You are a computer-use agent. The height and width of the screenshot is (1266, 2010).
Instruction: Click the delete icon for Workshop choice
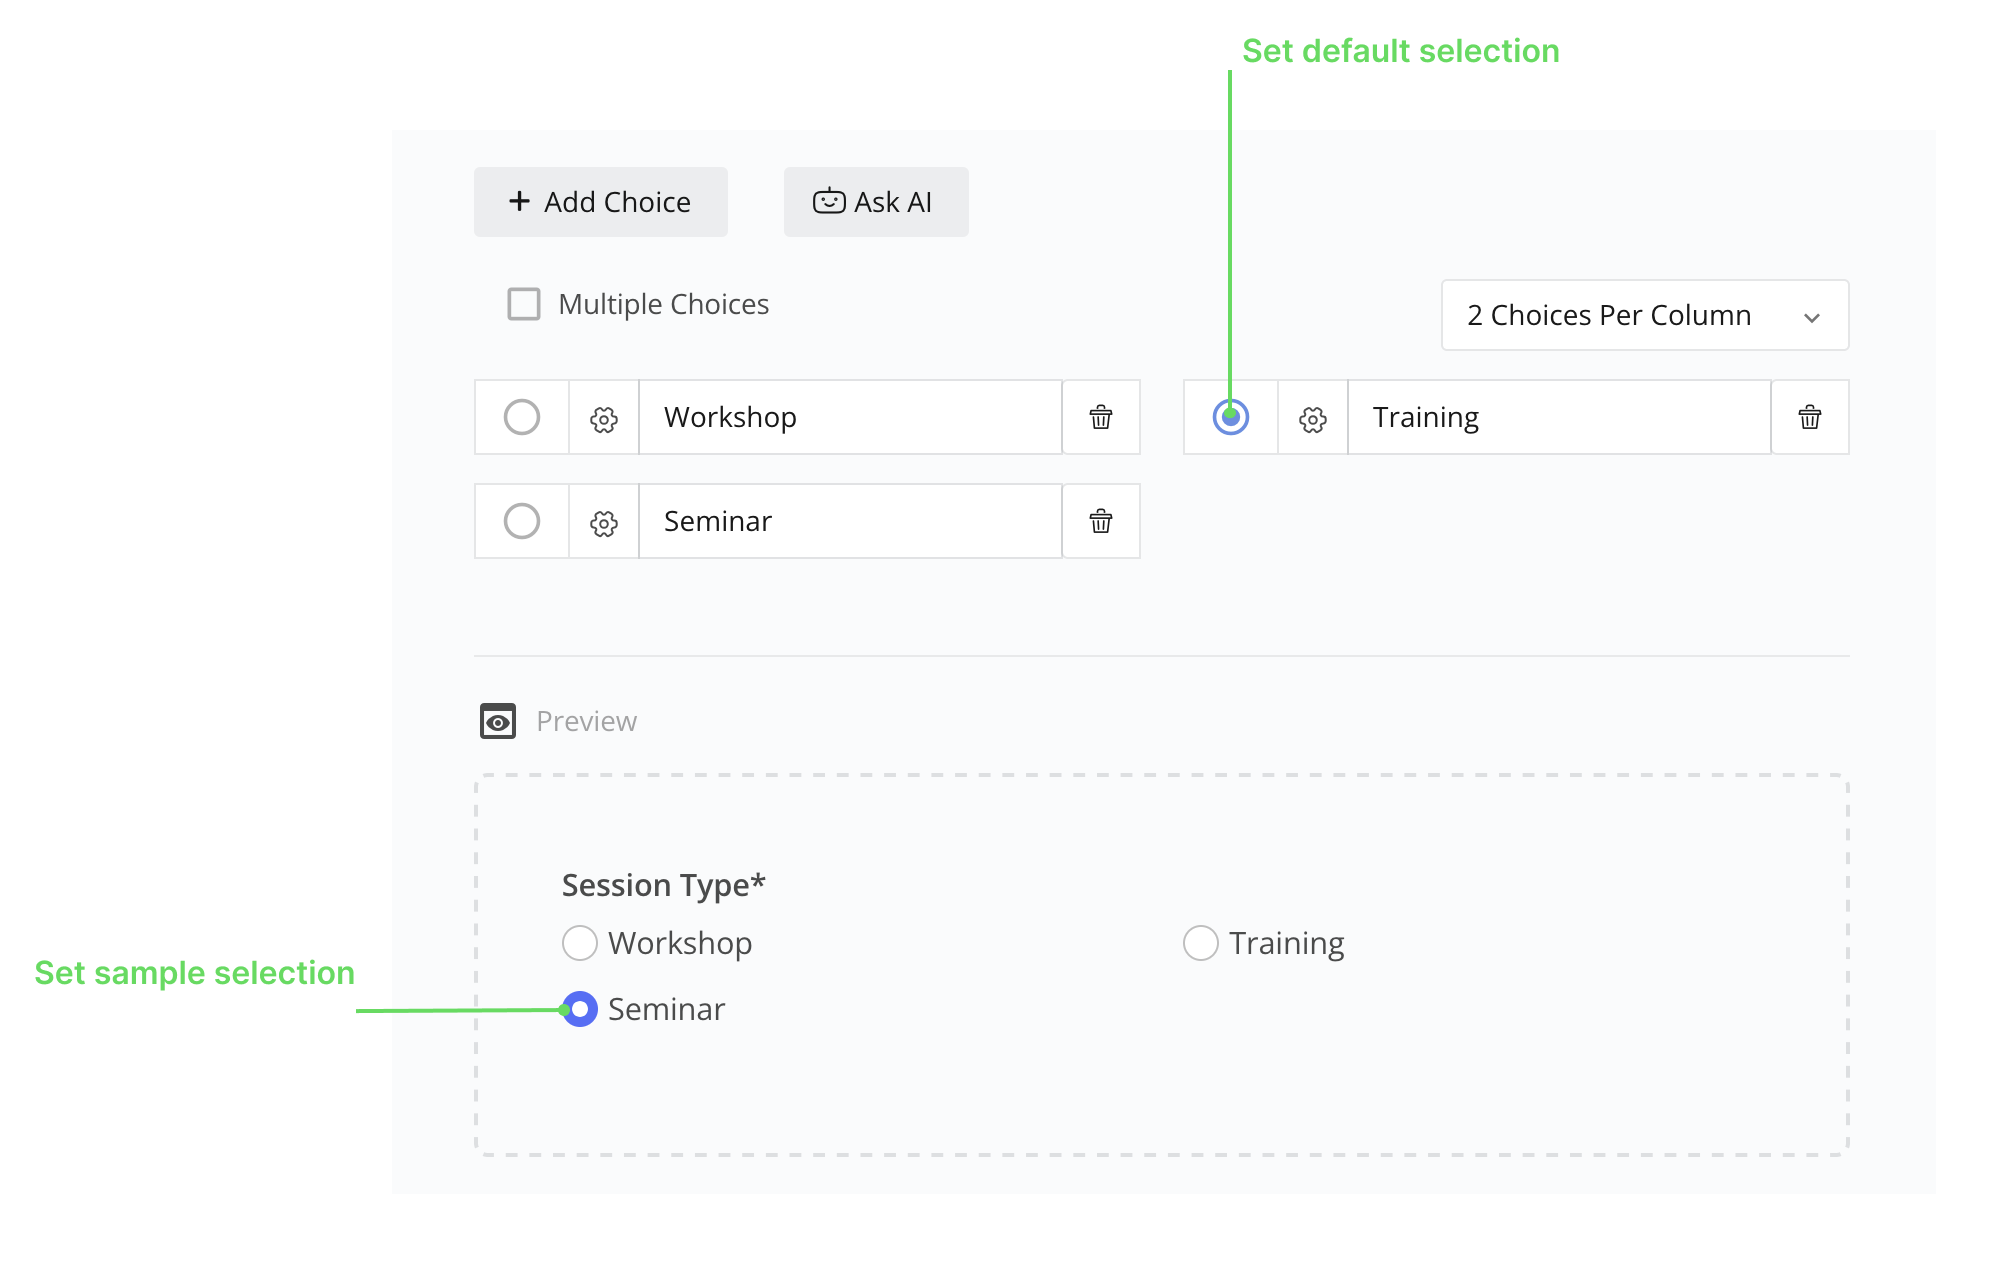(1101, 419)
